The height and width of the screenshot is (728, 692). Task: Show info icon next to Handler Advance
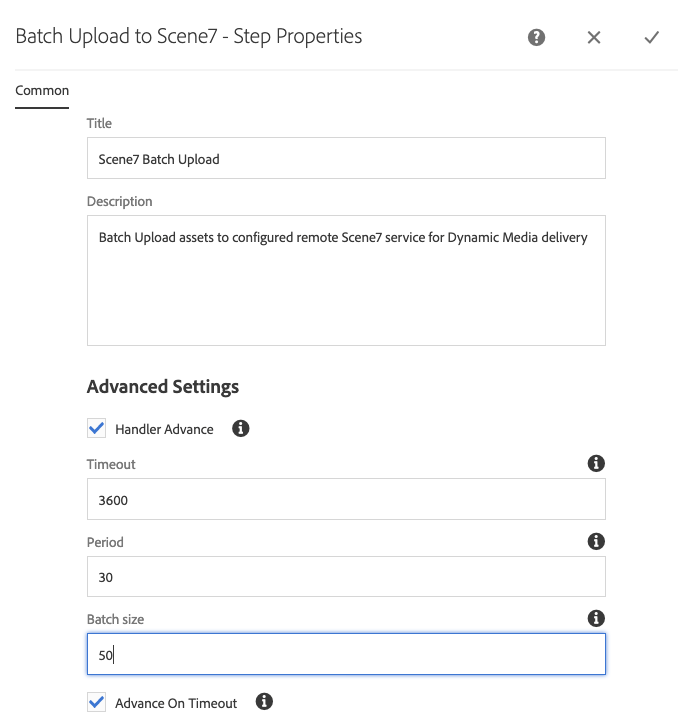241,429
